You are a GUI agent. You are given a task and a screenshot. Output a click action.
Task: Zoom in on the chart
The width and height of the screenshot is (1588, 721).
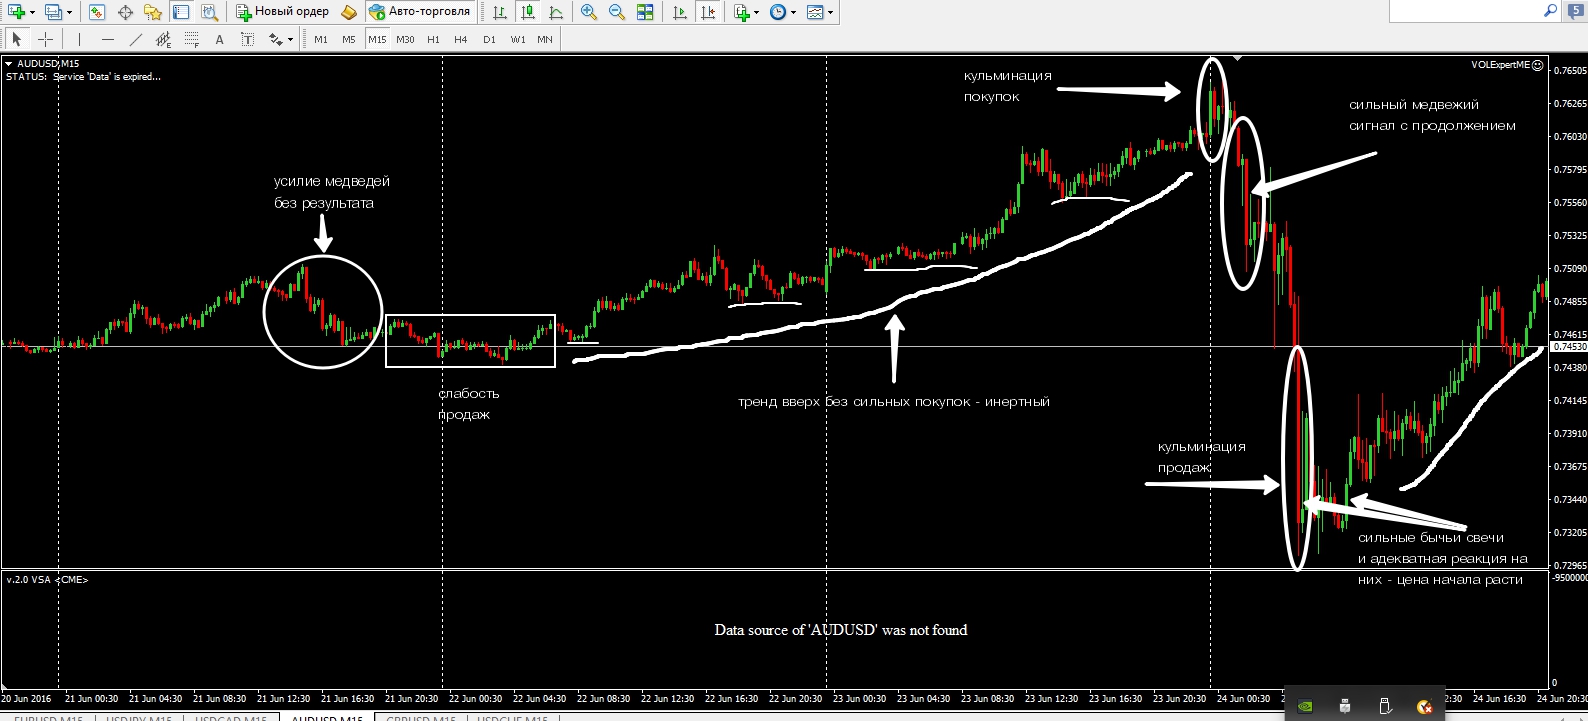589,12
